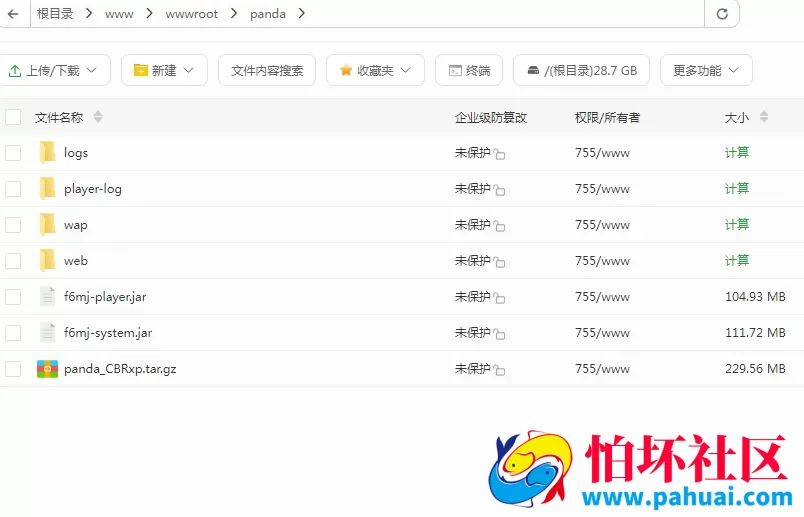Image resolution: width=804 pixels, height=517 pixels.
Task: Open the web folder name
Action: (75, 261)
